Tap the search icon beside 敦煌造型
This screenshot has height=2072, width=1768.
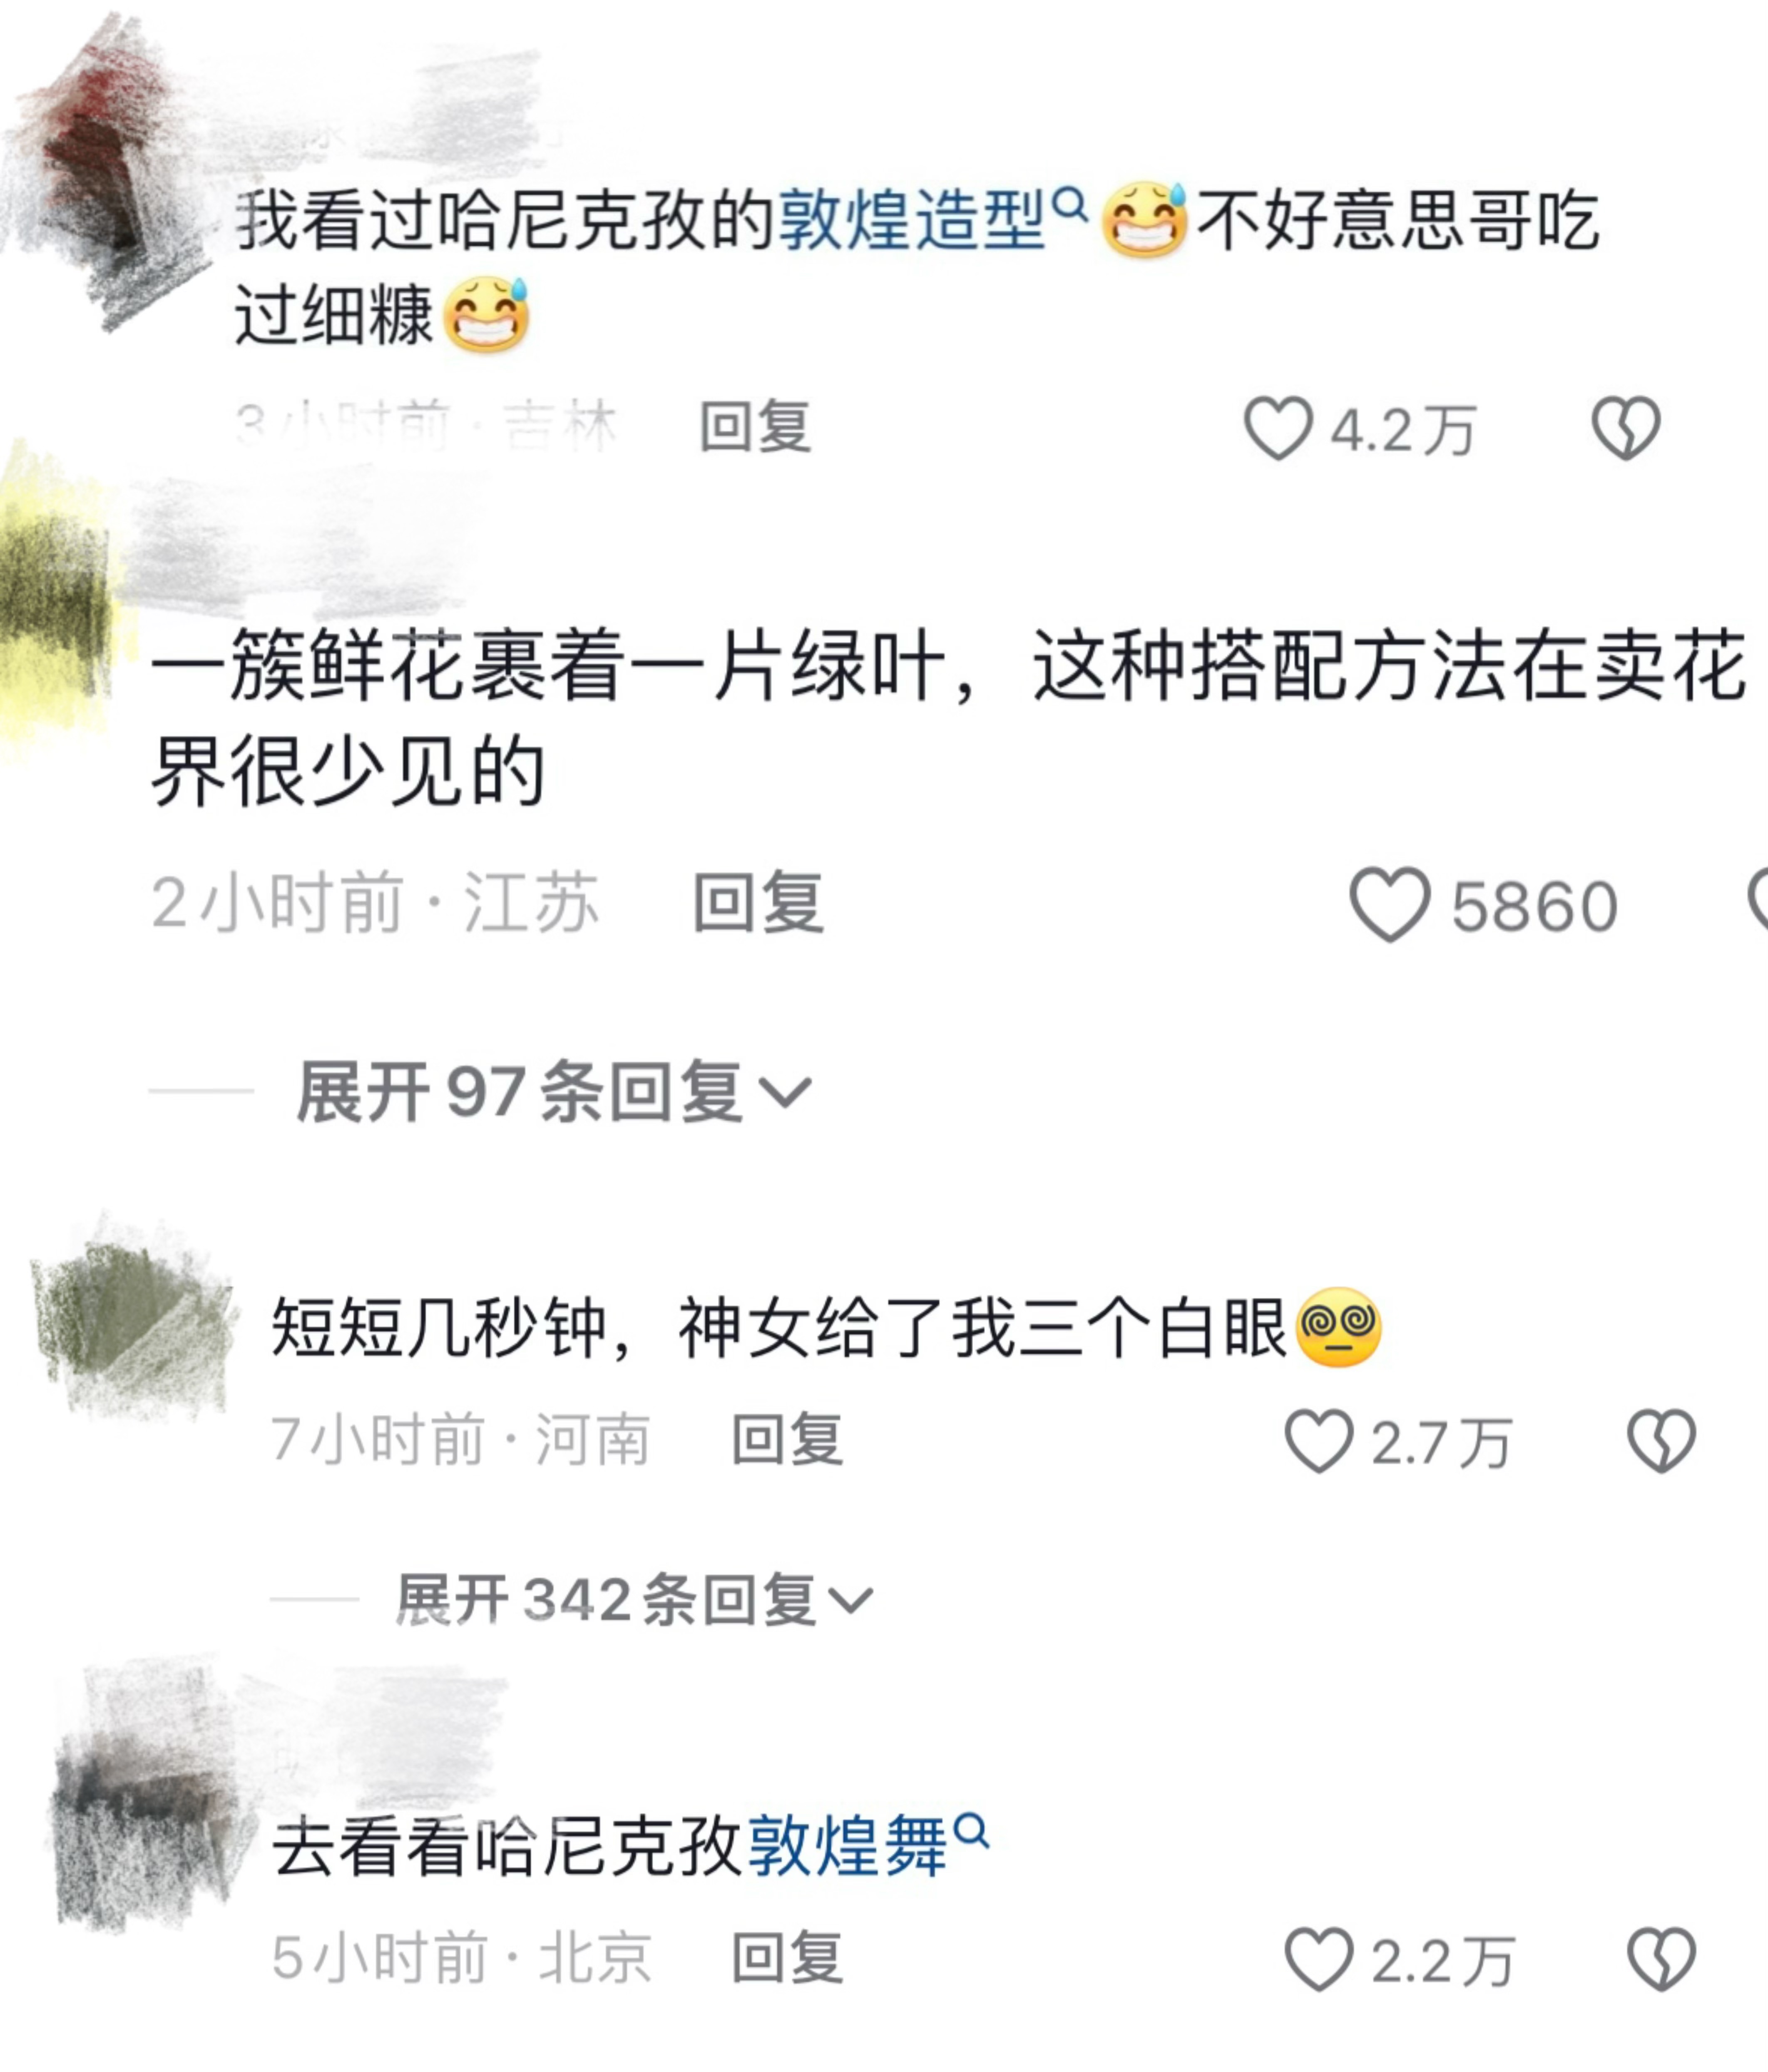1071,205
